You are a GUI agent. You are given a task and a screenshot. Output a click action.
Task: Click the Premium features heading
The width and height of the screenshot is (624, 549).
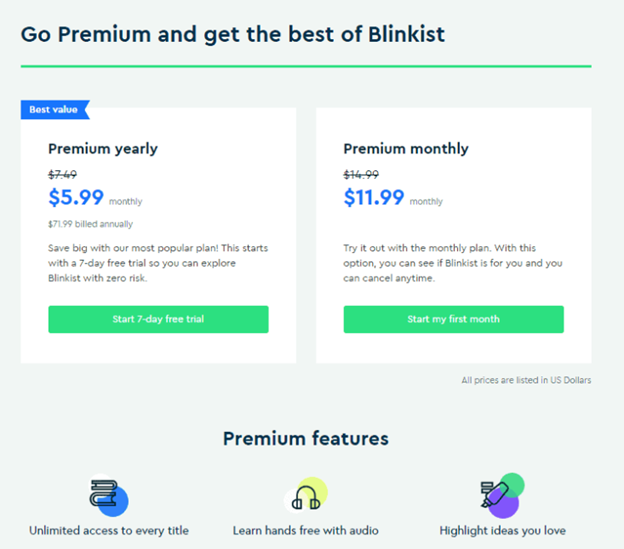point(305,438)
